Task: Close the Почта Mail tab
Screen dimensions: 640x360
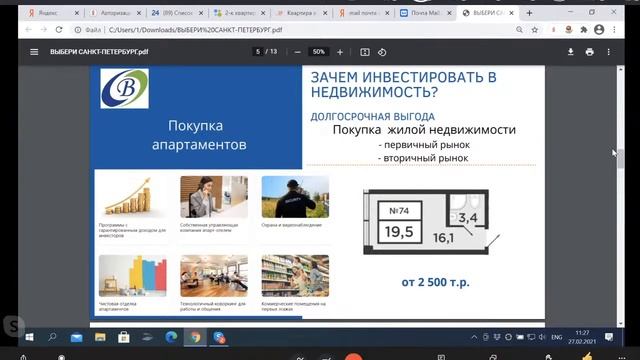Action: [x=449, y=13]
